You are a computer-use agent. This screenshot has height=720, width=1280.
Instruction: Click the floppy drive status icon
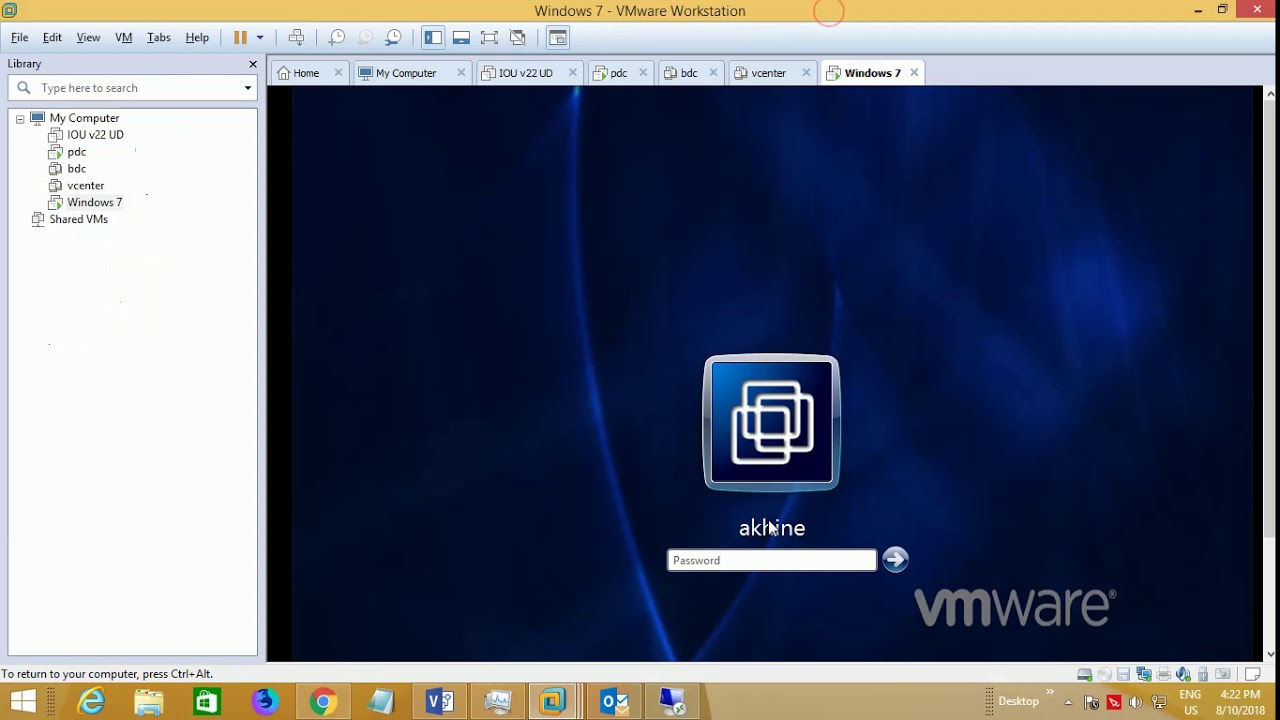pos(1124,674)
